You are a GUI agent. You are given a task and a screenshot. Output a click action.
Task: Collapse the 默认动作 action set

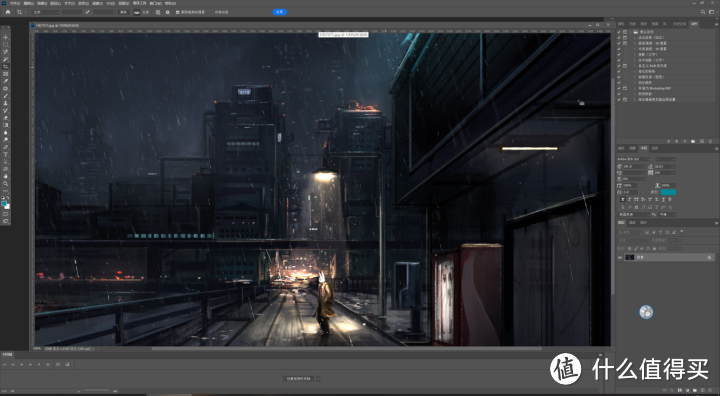coord(630,32)
